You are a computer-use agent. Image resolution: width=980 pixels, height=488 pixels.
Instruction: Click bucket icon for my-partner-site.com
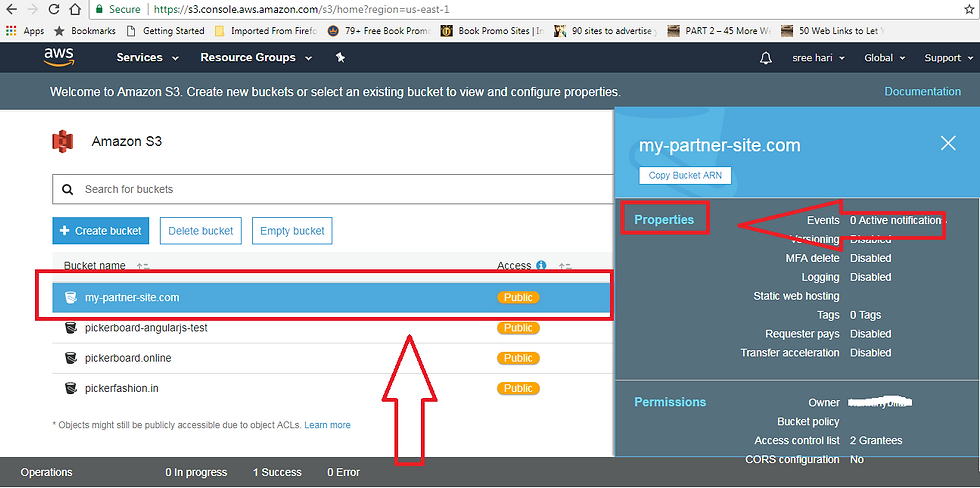point(71,297)
